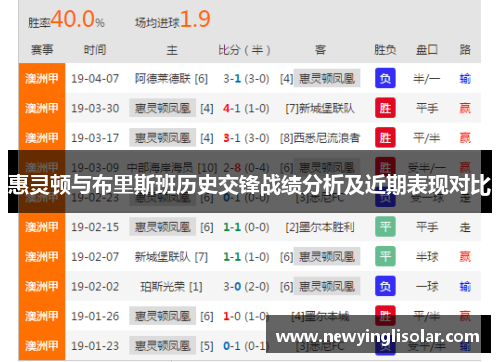500x362 pixels.
Task: Click 惠灵顿凤凰 as away team on 19-04-07
Action: (327, 78)
